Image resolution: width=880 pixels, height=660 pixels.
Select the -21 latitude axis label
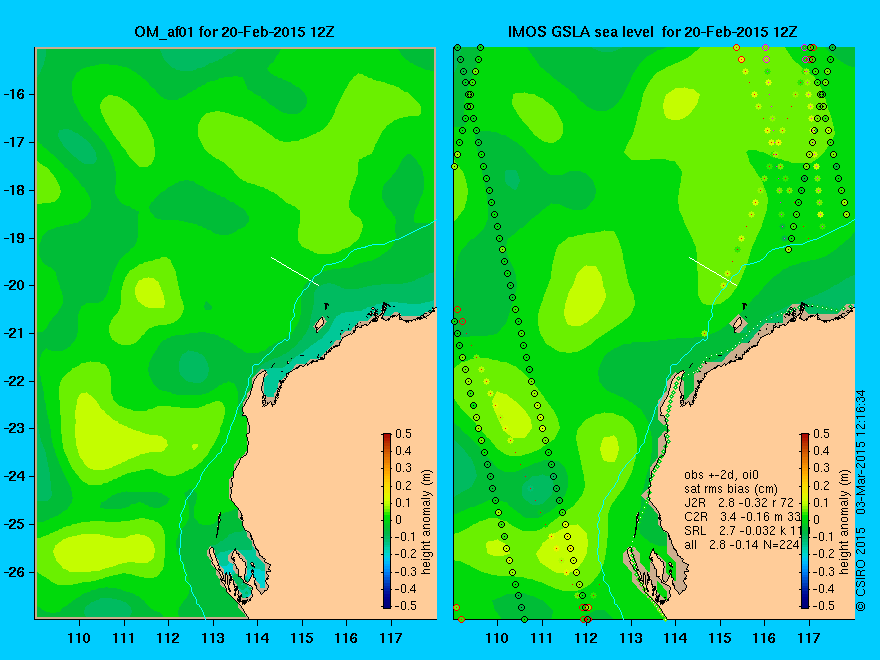(13, 333)
